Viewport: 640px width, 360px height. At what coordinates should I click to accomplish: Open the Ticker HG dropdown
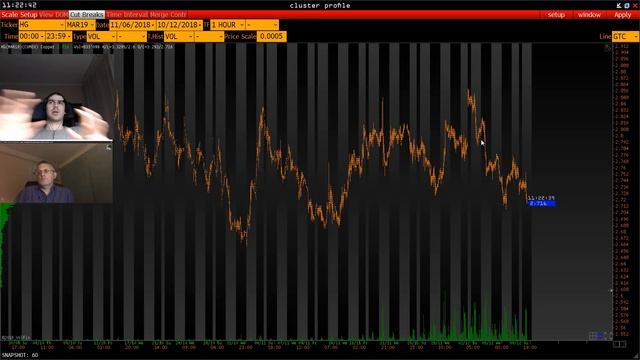pyautogui.click(x=42, y=25)
